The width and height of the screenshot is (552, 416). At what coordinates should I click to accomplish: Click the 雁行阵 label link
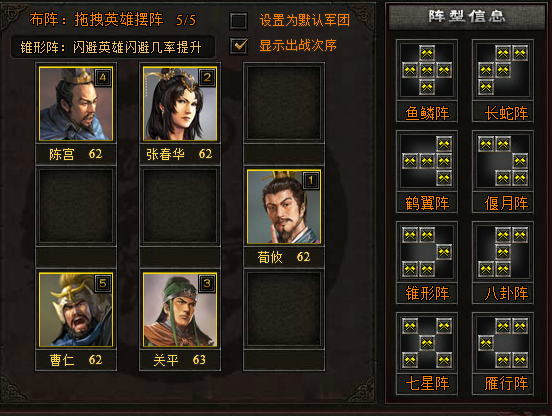point(506,383)
